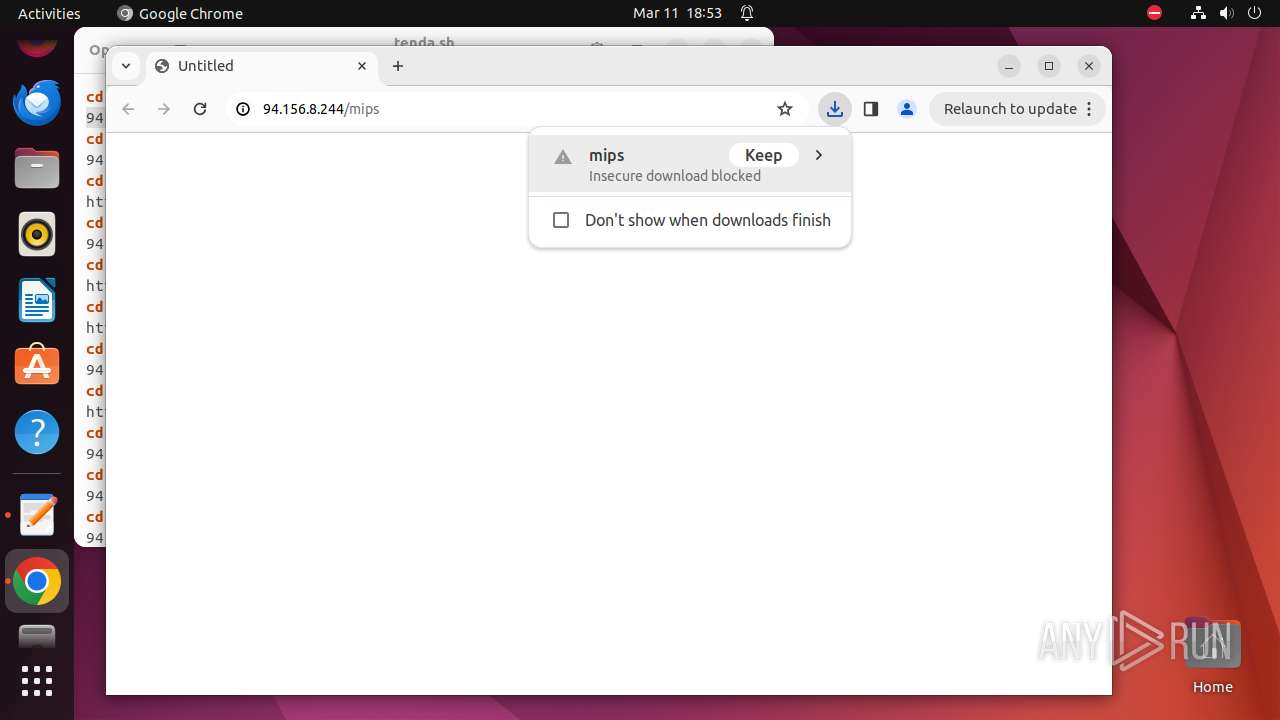Go back to previous page
This screenshot has width=1280, height=720.
tap(128, 109)
